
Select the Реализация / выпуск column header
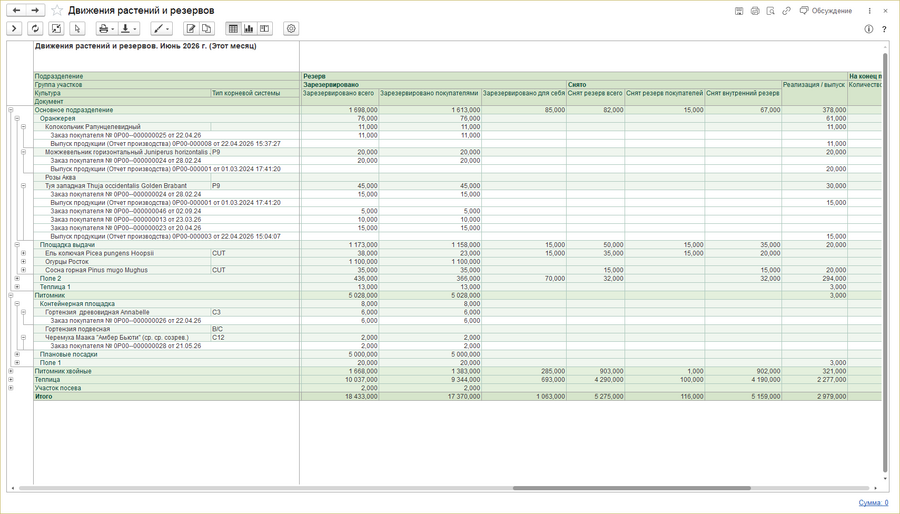pos(814,93)
